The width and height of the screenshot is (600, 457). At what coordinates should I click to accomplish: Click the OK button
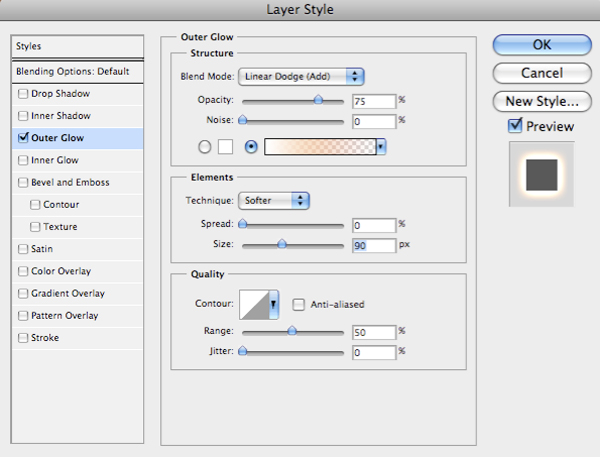click(x=542, y=45)
